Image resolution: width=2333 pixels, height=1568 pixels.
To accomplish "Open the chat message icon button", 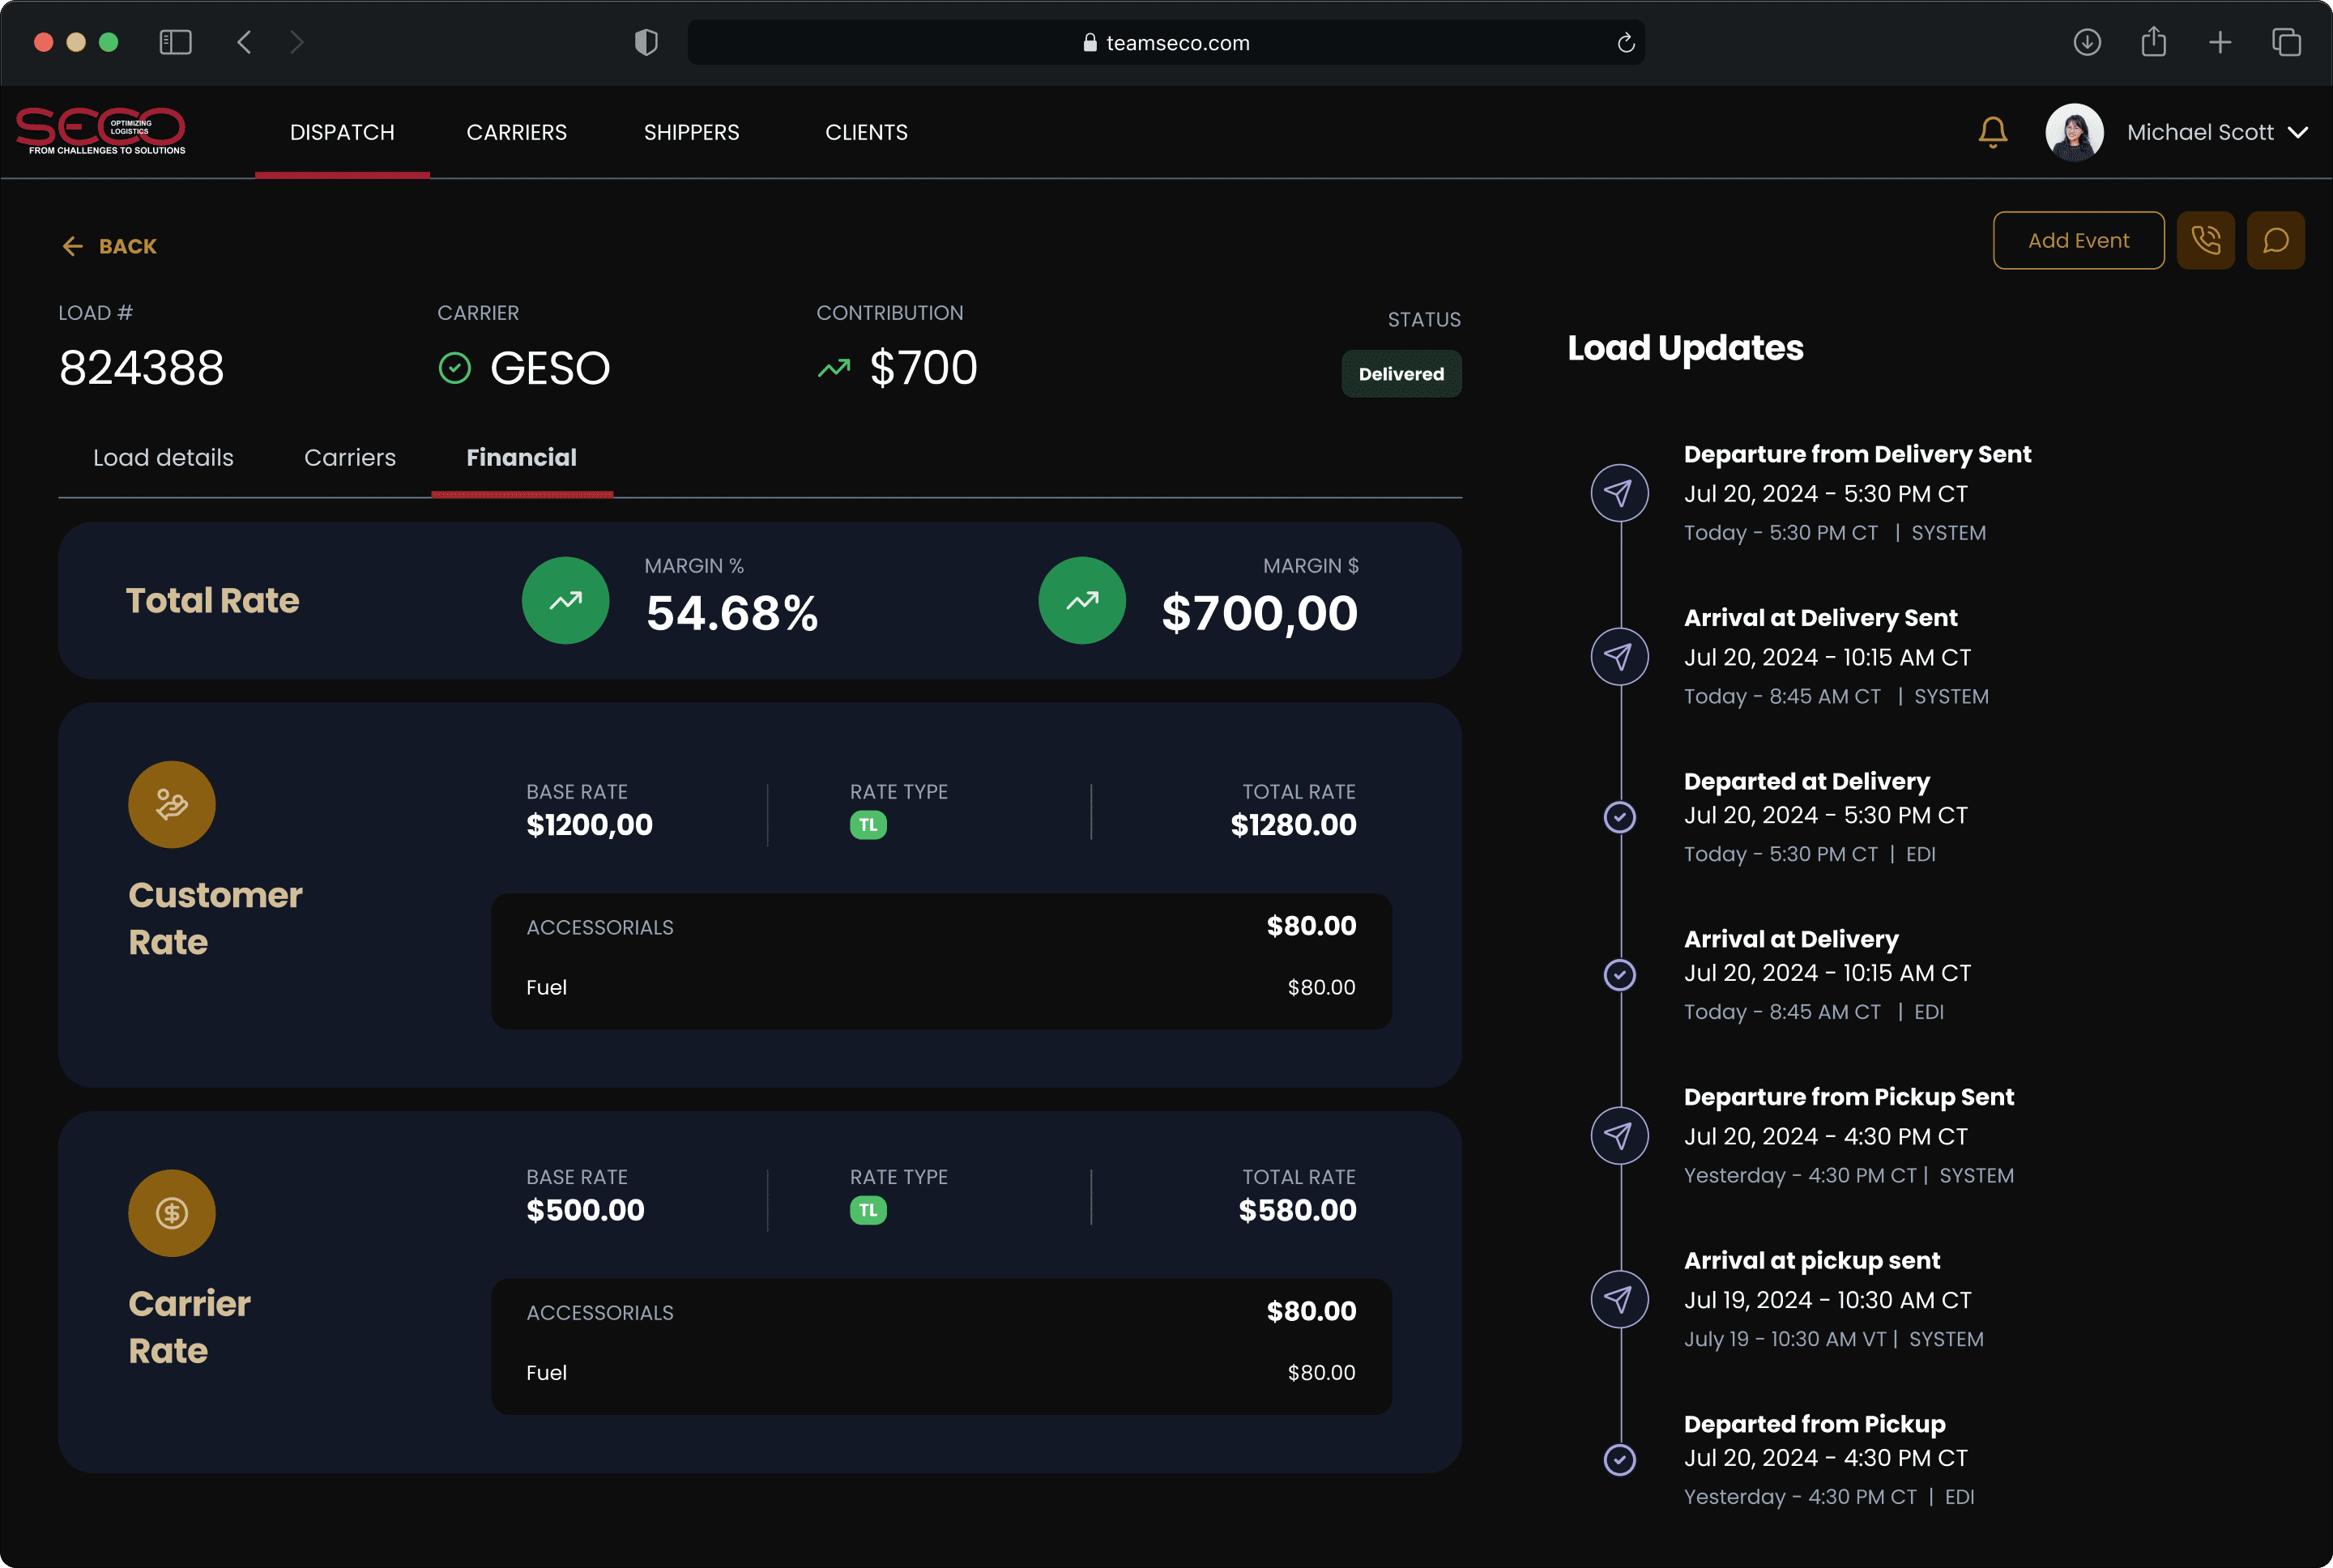I will click(x=2275, y=240).
